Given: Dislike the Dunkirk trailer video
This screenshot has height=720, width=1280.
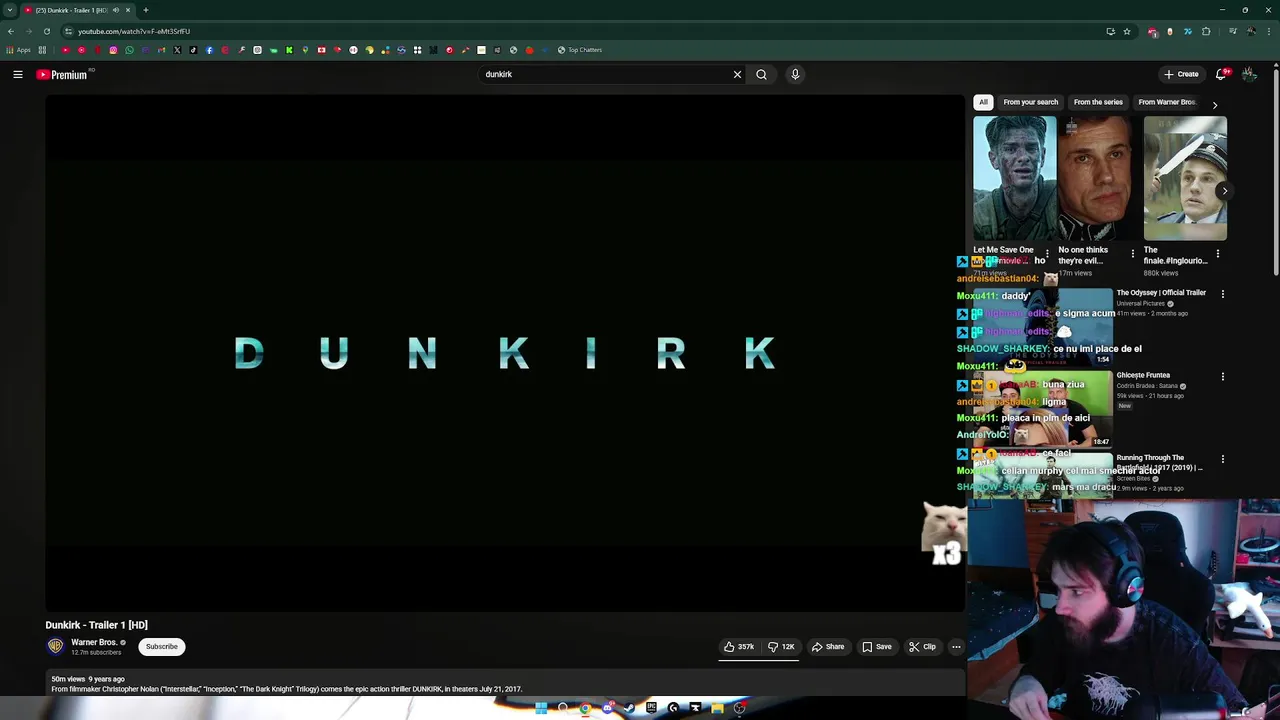Looking at the screenshot, I should [781, 647].
